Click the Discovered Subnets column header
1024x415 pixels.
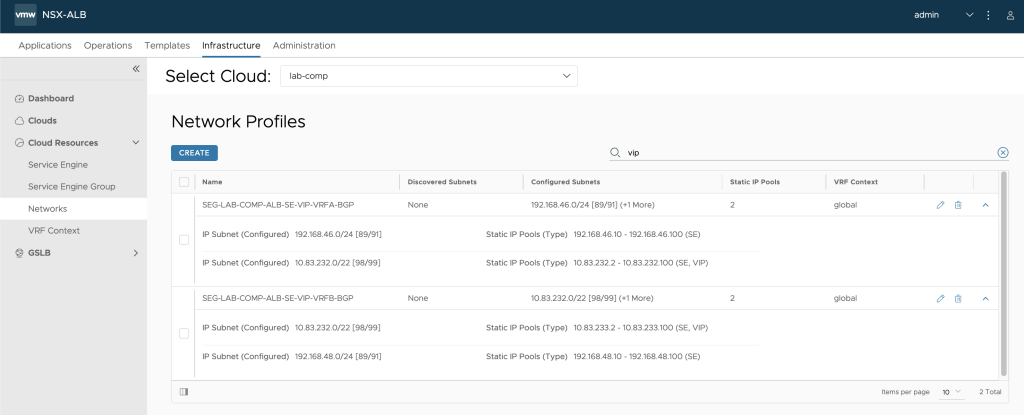coord(442,182)
